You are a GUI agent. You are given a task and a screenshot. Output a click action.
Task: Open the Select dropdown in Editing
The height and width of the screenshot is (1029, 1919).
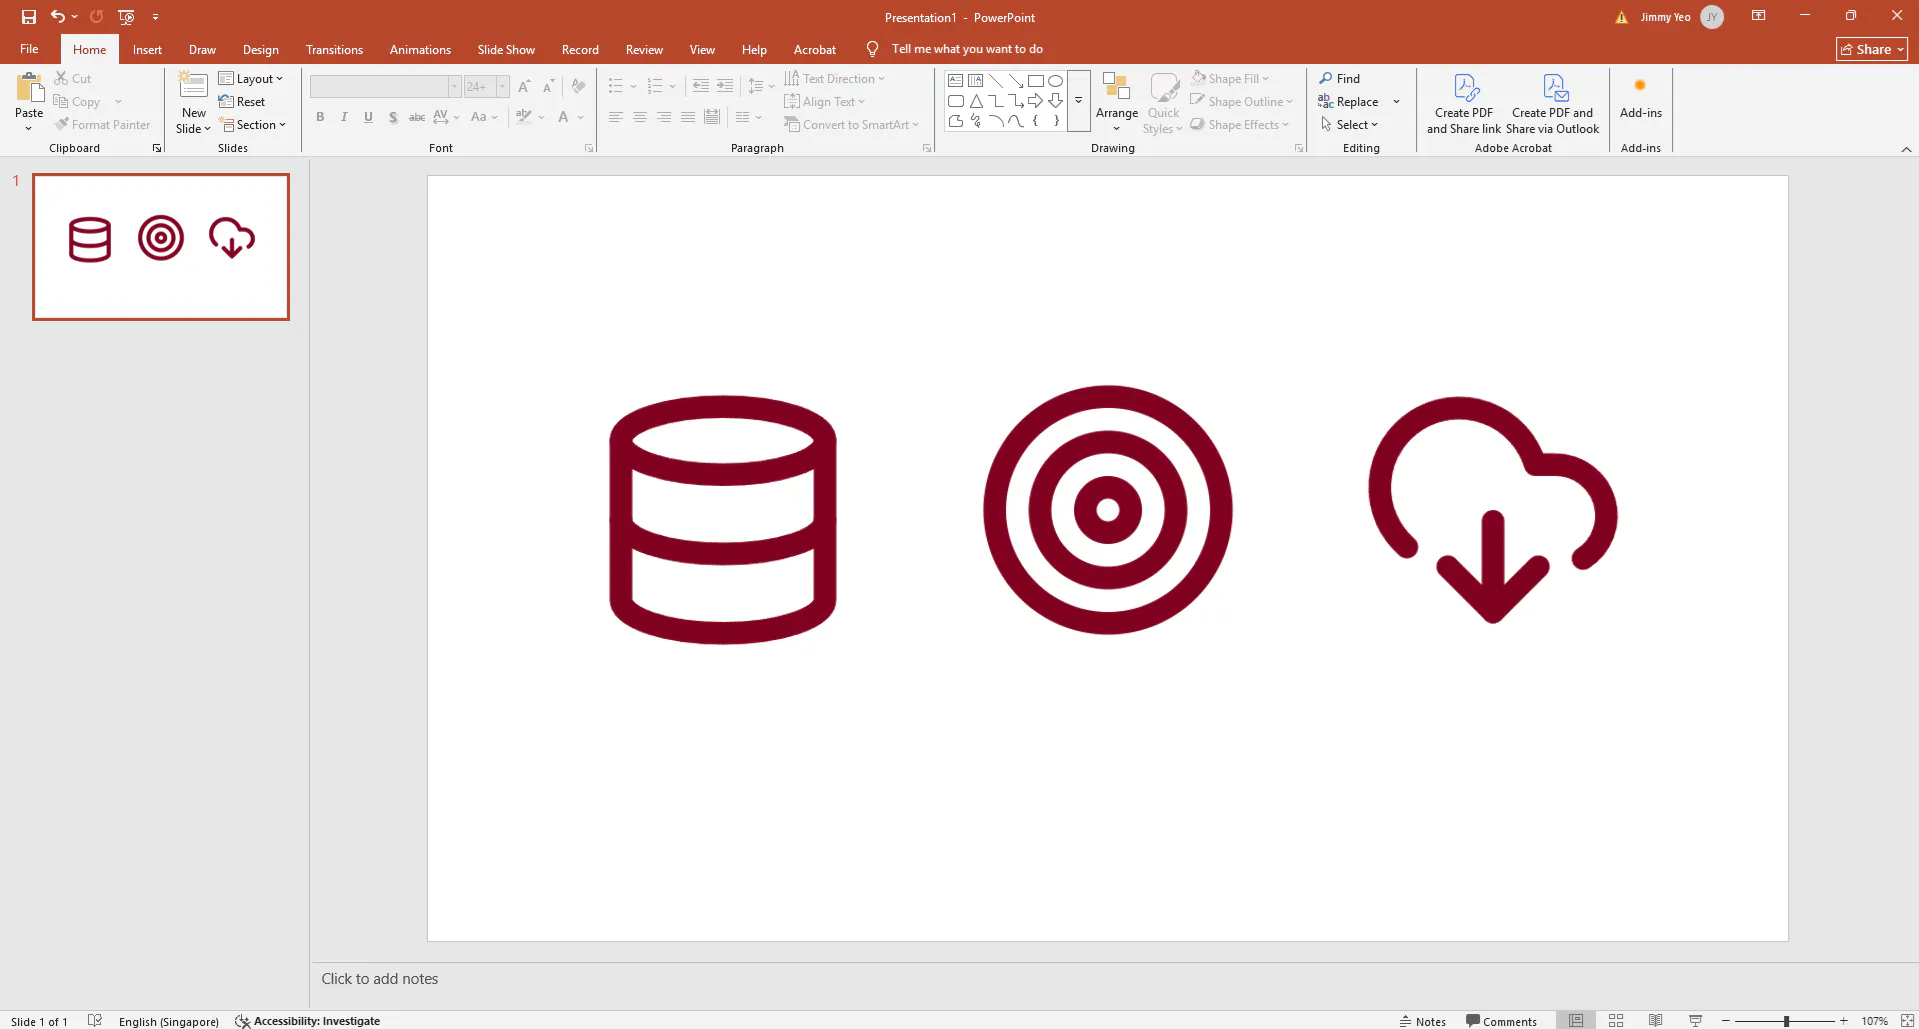point(1349,125)
